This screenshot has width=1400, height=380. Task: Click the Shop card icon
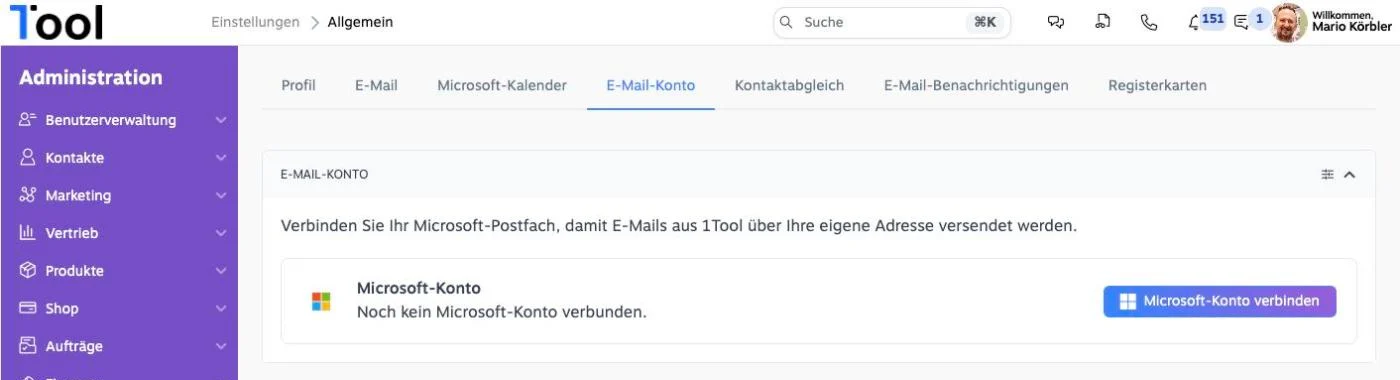[x=27, y=309]
